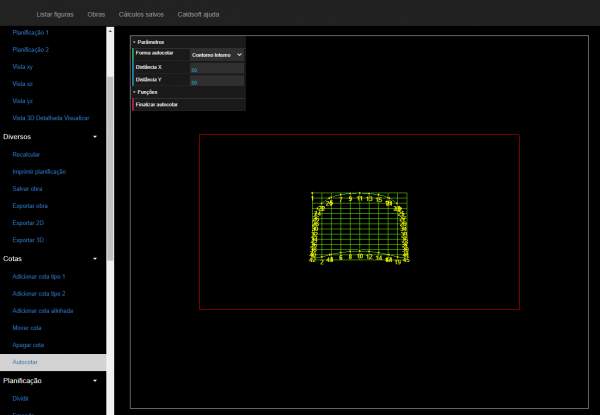Collapse the Diversos section arrow

tap(94, 135)
